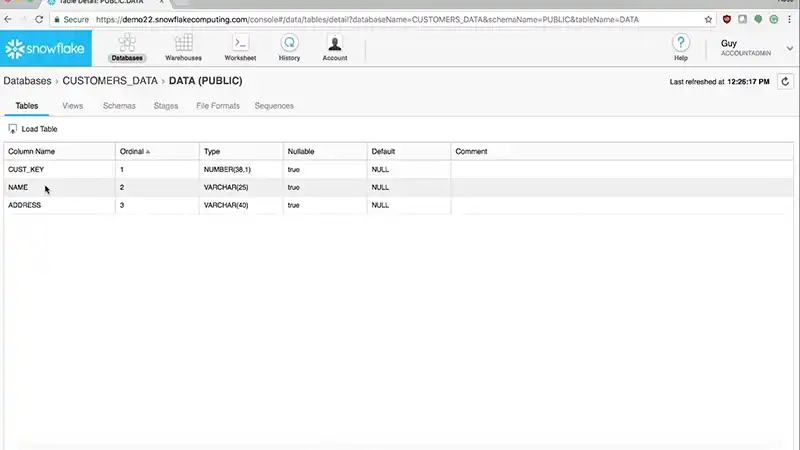Click the Last refreshed timestamp text
The width and height of the screenshot is (800, 450).
tap(719, 82)
